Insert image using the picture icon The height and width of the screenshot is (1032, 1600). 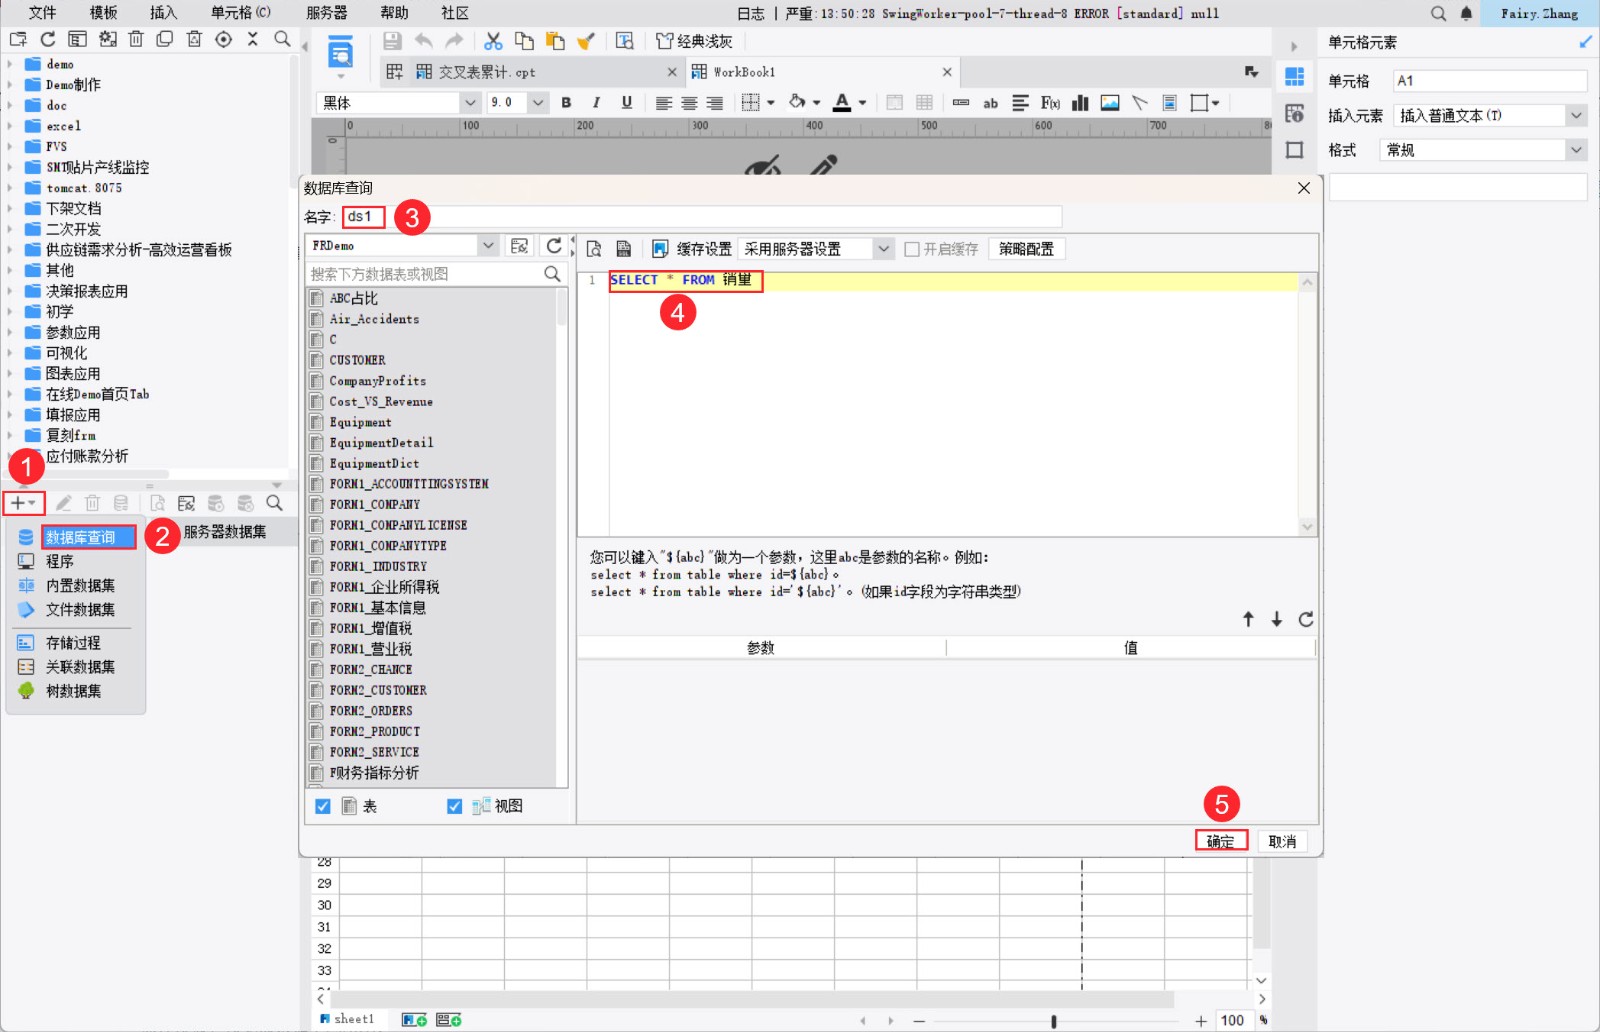[1110, 103]
